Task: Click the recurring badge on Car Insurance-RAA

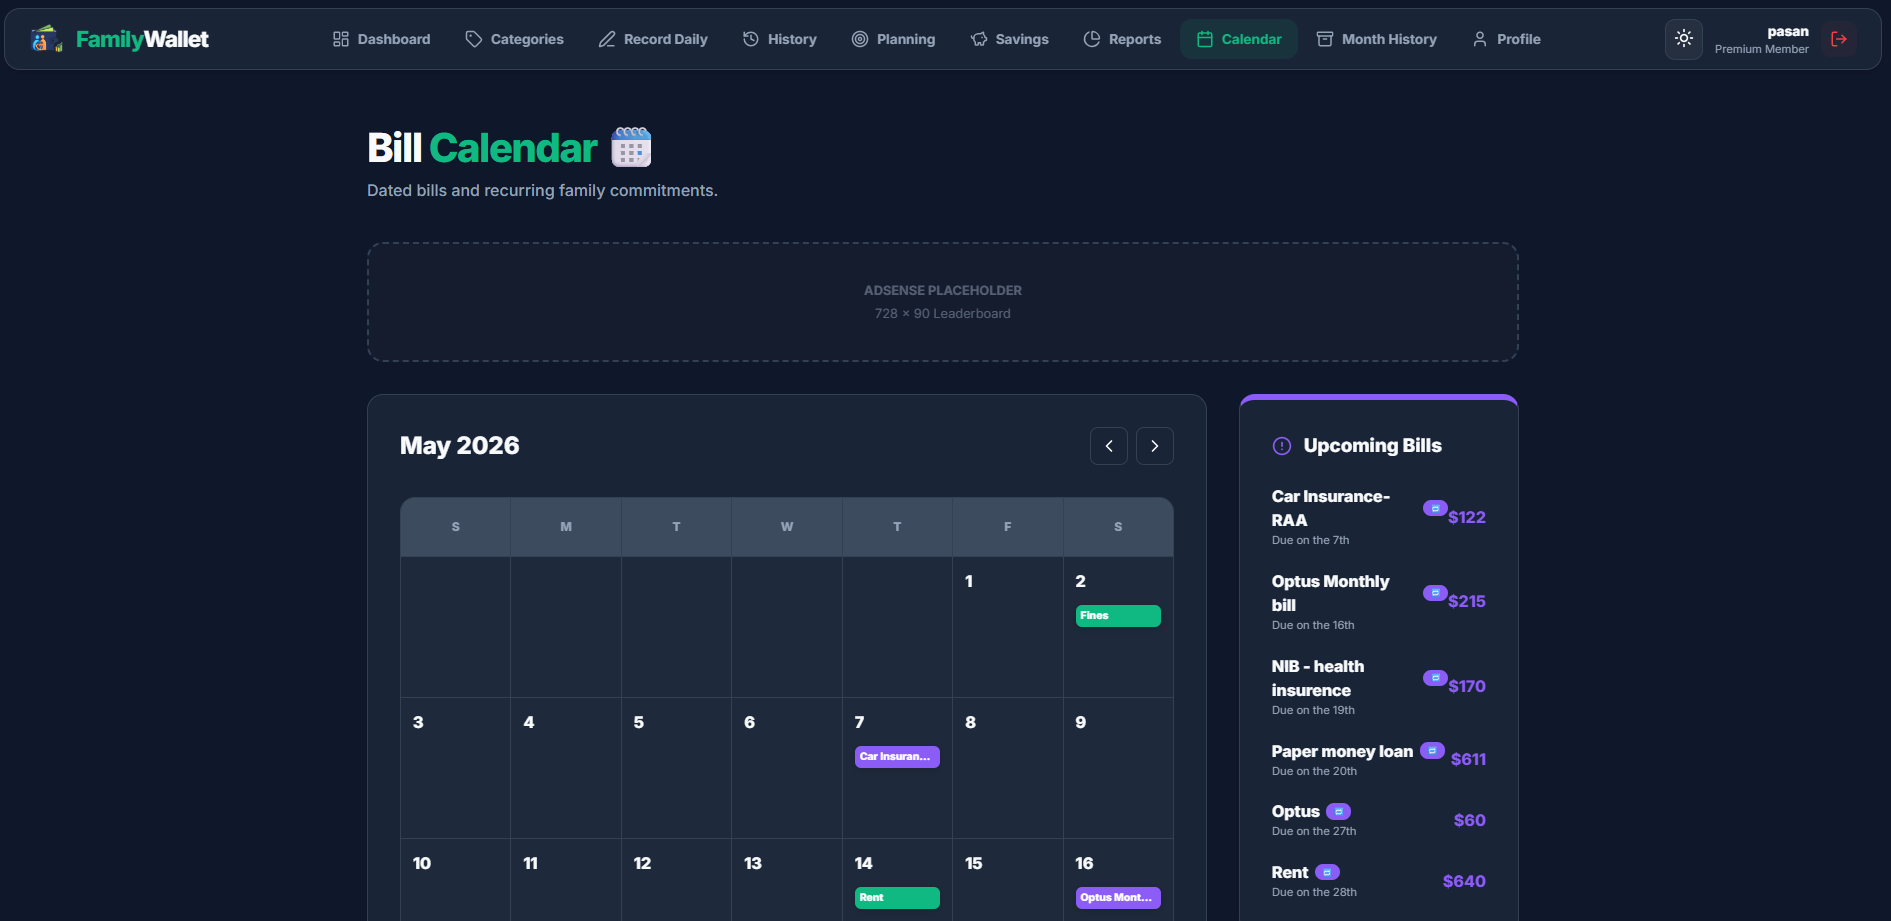Action: (1435, 508)
